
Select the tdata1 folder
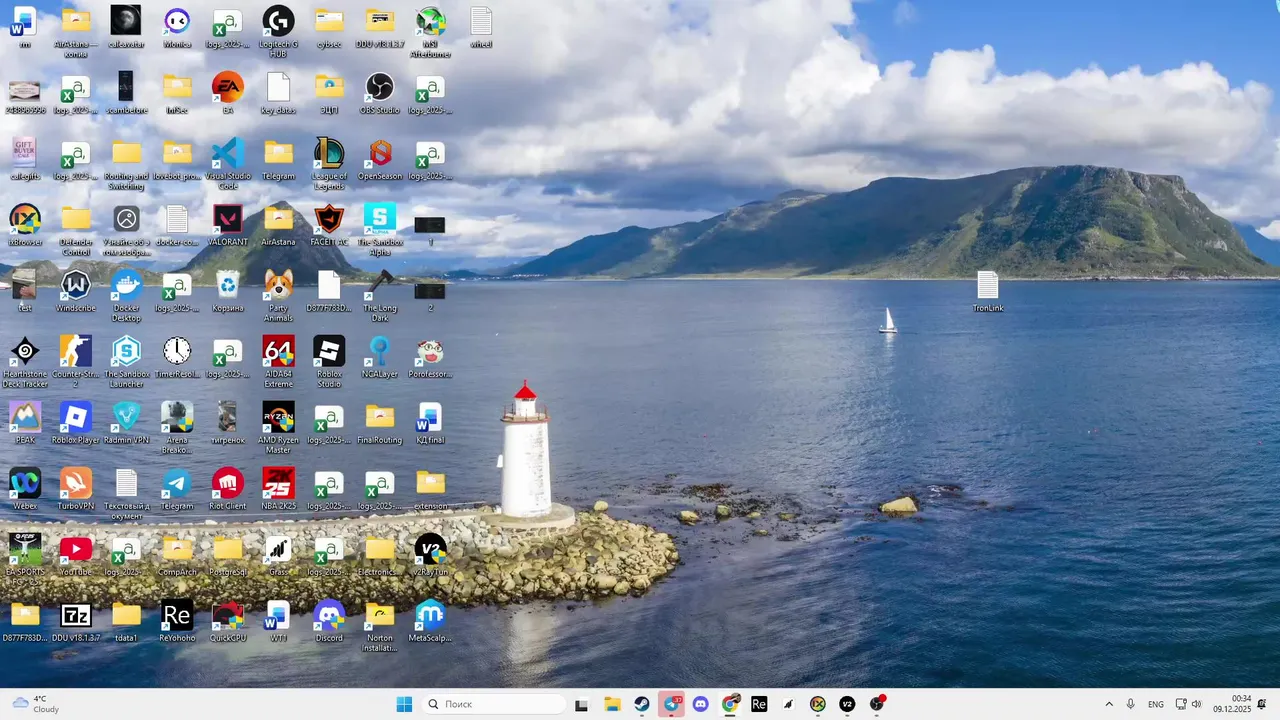pyautogui.click(x=126, y=621)
